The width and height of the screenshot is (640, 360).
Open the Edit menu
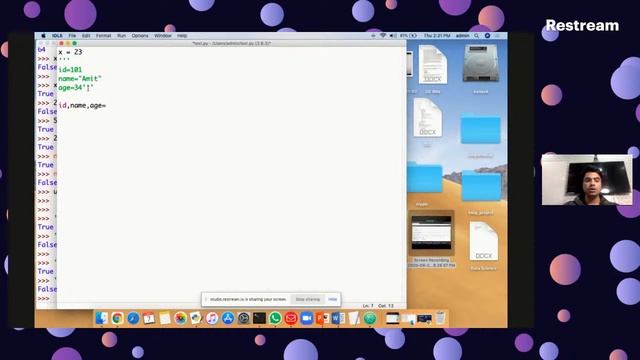86,36
